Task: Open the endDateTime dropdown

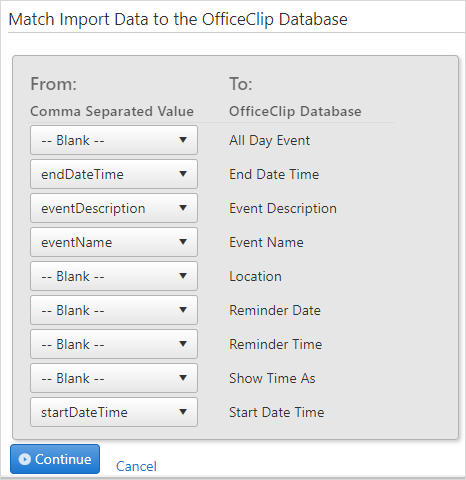Action: pyautogui.click(x=114, y=174)
